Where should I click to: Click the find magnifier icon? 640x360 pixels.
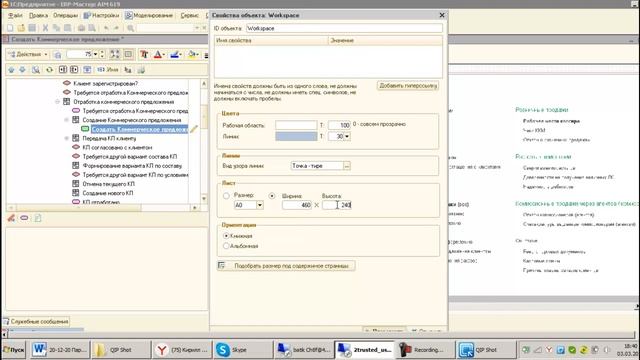click(x=130, y=28)
